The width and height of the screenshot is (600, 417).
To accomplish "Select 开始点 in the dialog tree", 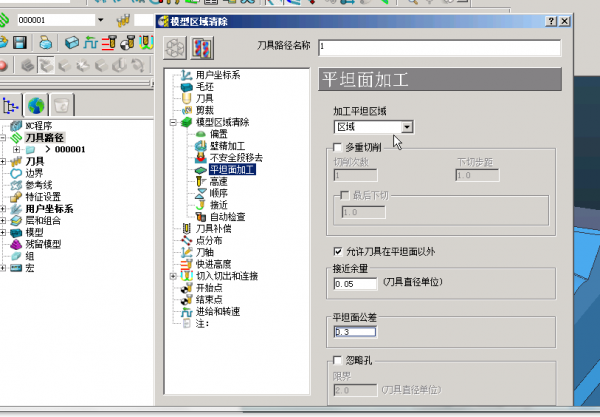I will click(x=209, y=288).
